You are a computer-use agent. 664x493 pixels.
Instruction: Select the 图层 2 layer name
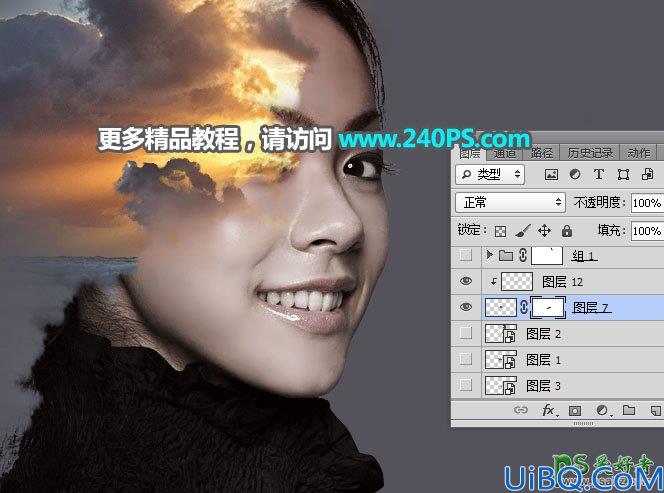click(x=543, y=334)
